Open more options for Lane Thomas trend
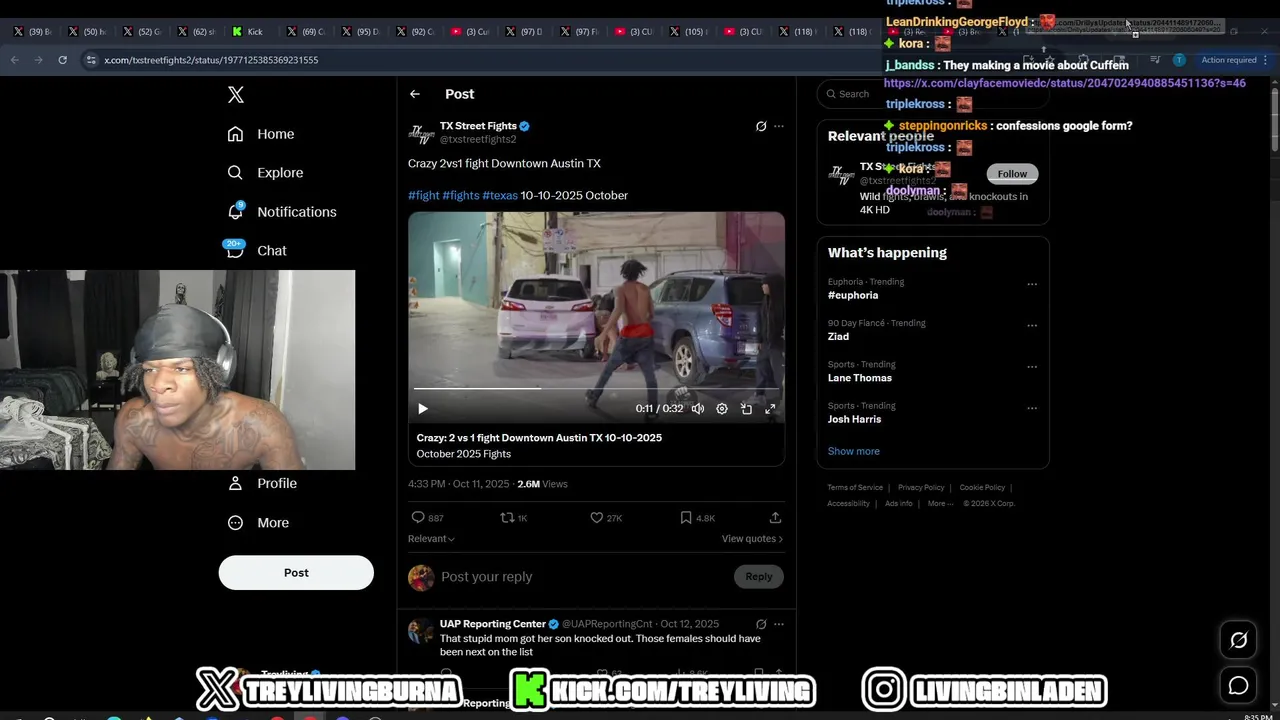This screenshot has width=1280, height=720. click(1032, 366)
